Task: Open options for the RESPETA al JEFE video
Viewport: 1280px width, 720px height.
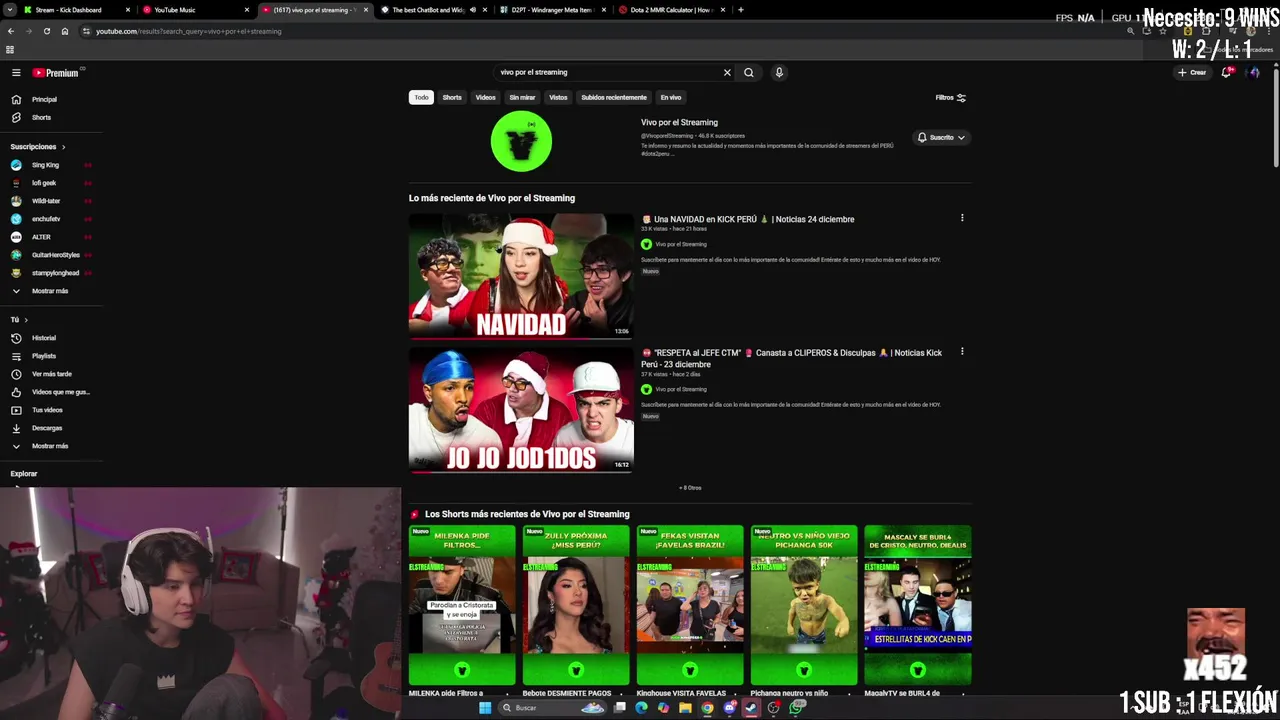Action: point(962,352)
